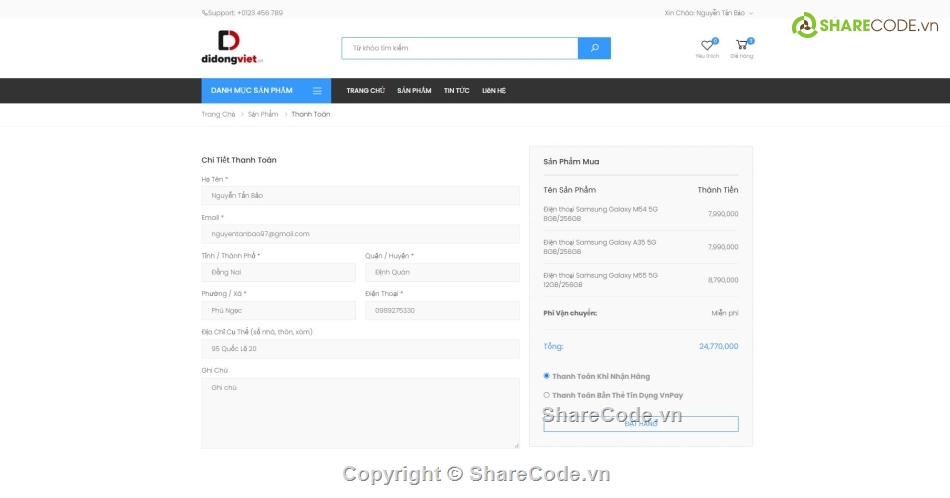Open the shopping cart icon

point(742,45)
